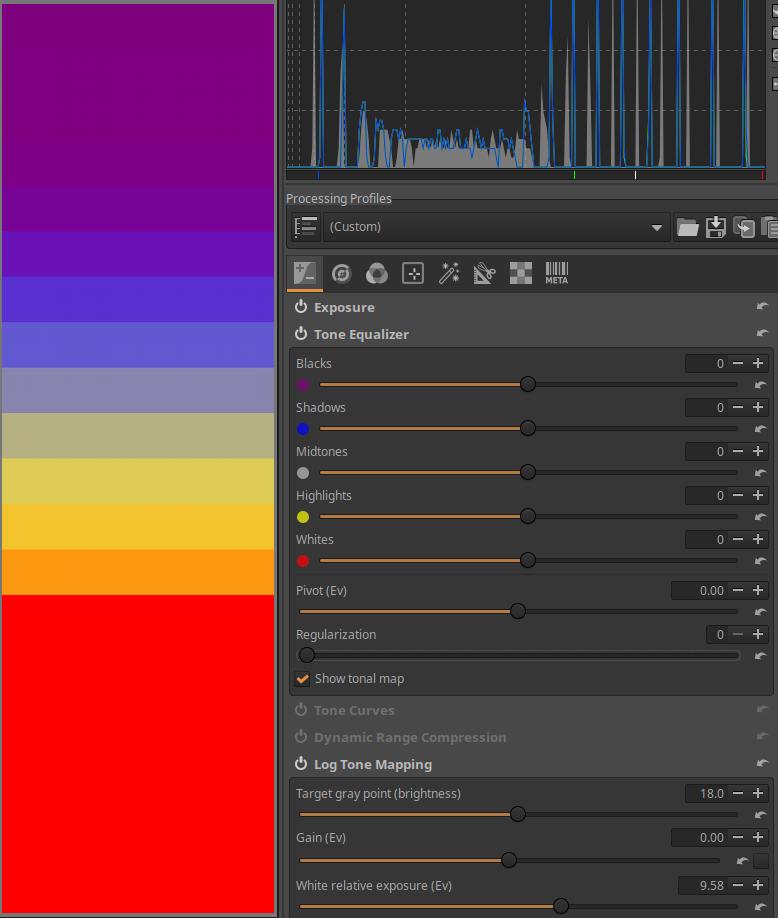Click the load processing profile folder icon
The image size is (778, 918).
click(688, 227)
